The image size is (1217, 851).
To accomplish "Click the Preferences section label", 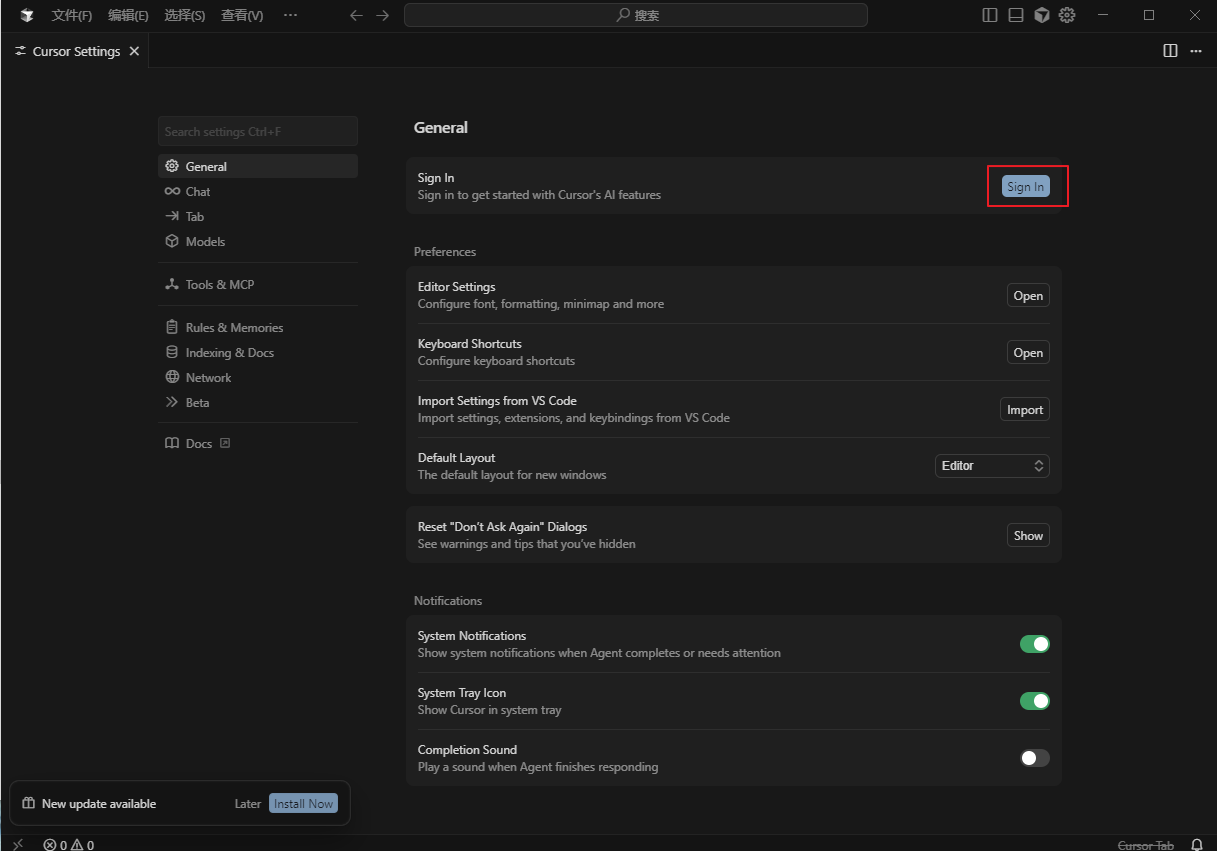I will 445,251.
